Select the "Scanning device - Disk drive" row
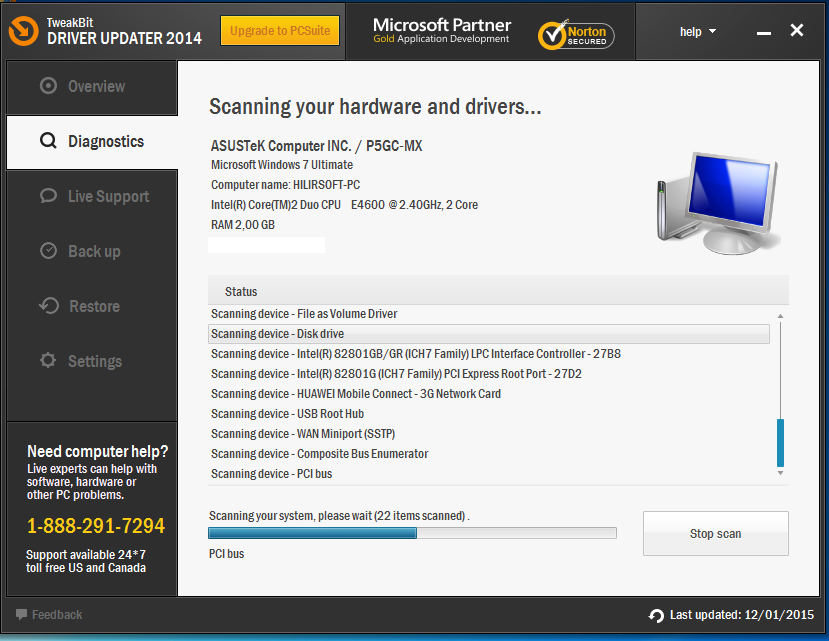Viewport: 829px width, 641px height. (x=489, y=334)
